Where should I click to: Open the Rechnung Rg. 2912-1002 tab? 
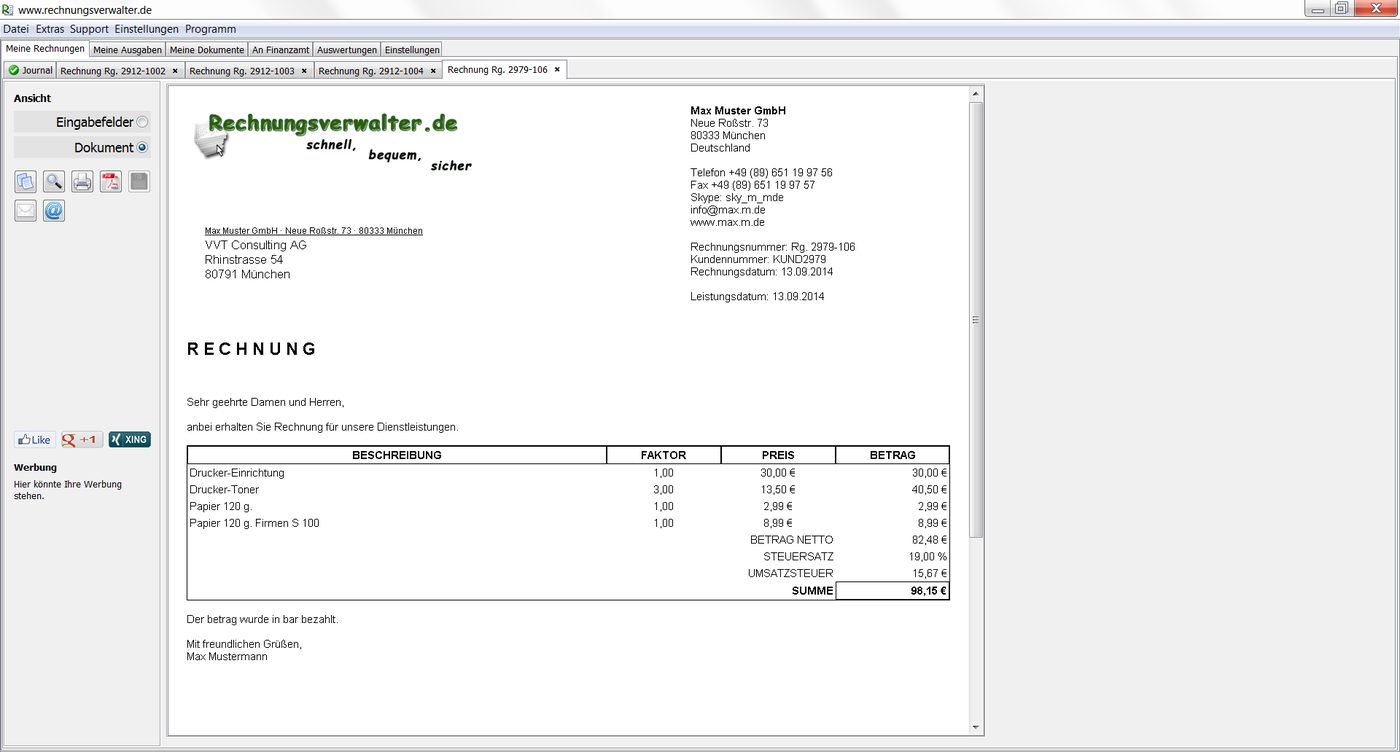coord(113,71)
